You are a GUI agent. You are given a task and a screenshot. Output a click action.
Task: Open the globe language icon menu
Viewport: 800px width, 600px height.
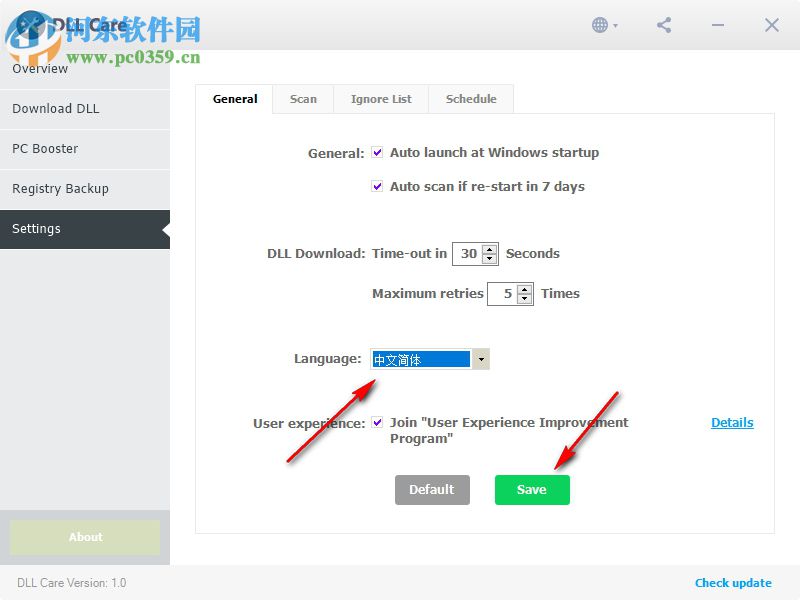(x=600, y=25)
